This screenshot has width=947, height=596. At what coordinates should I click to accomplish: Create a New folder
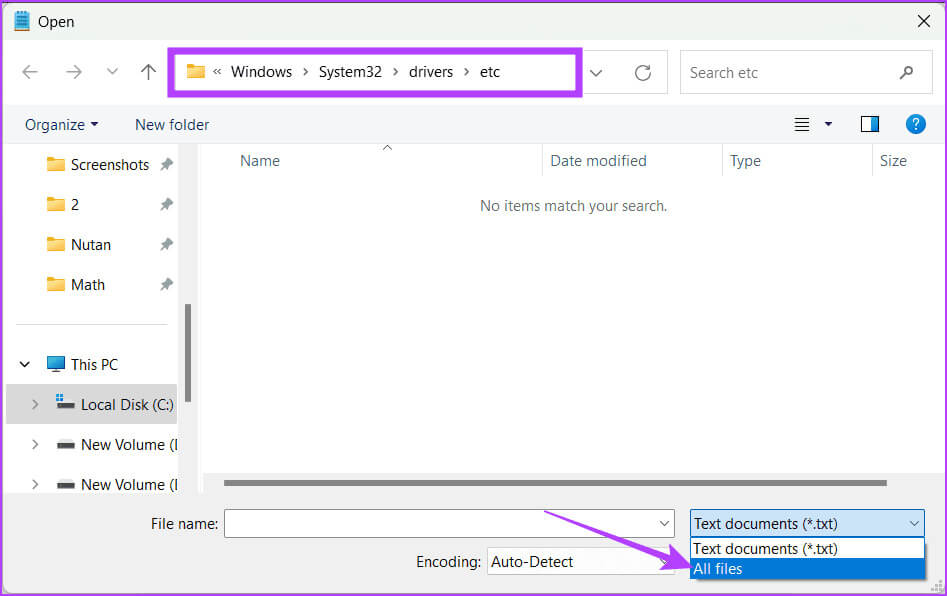tap(172, 124)
